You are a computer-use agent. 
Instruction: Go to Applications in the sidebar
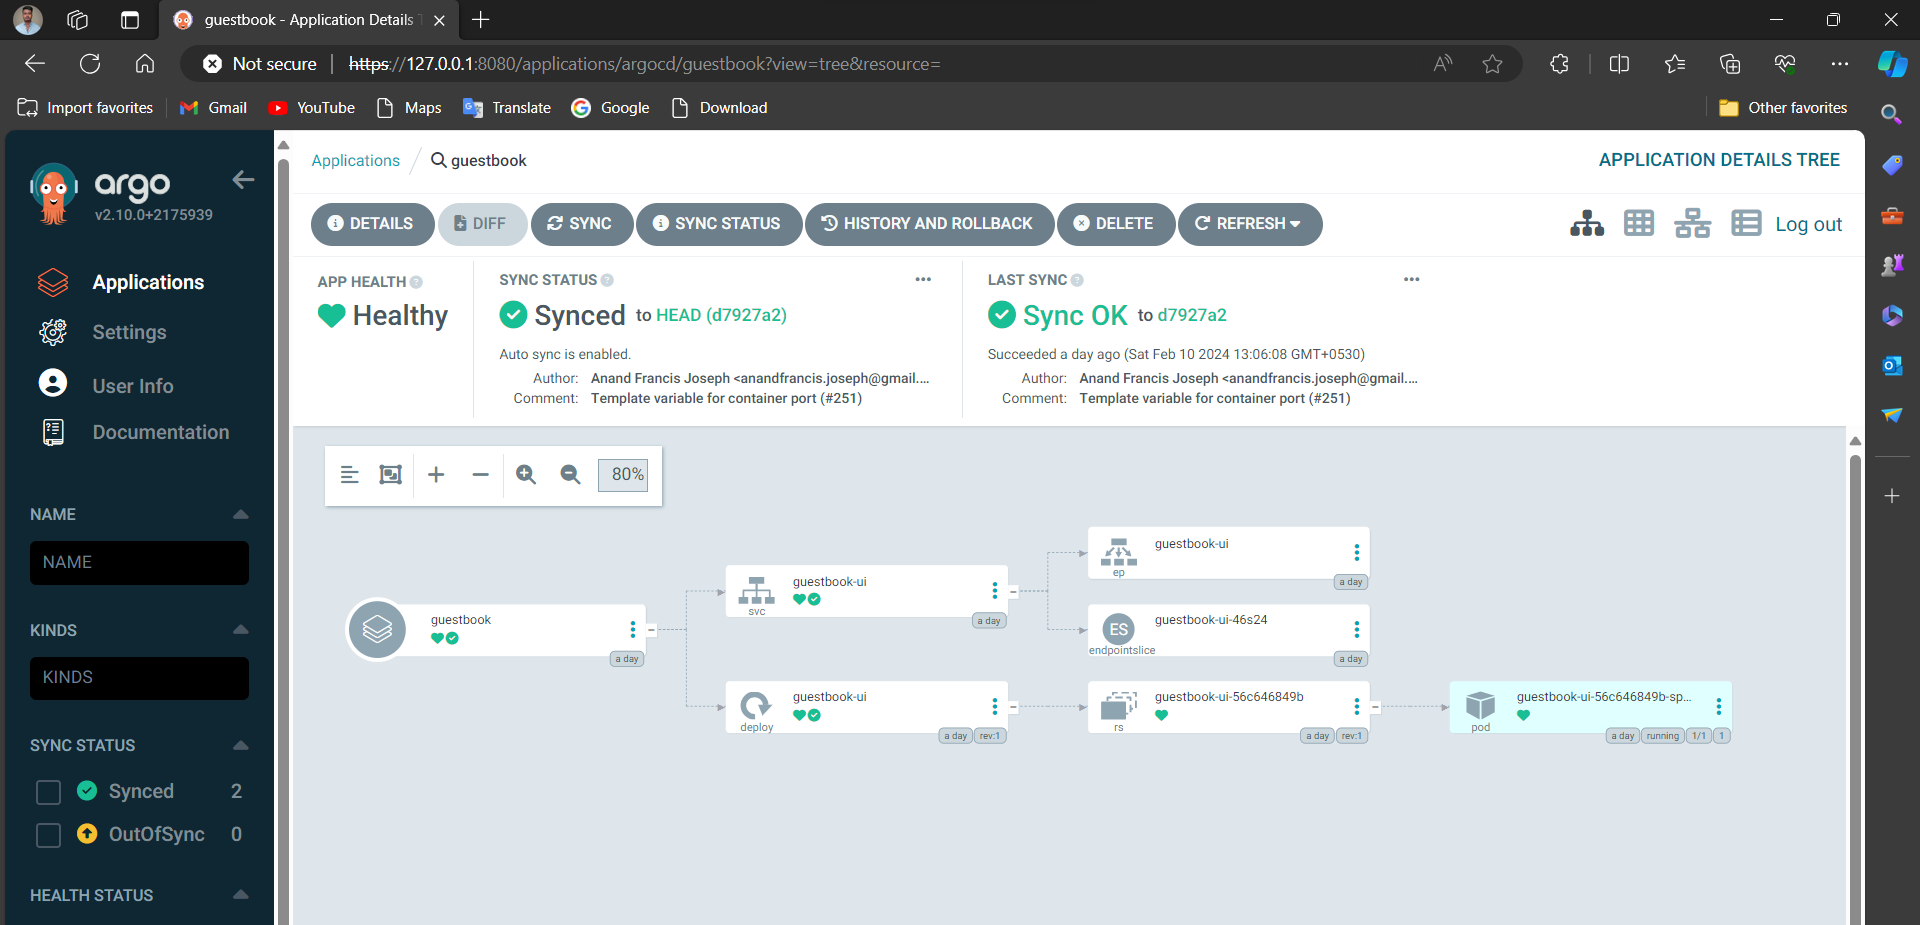148,283
